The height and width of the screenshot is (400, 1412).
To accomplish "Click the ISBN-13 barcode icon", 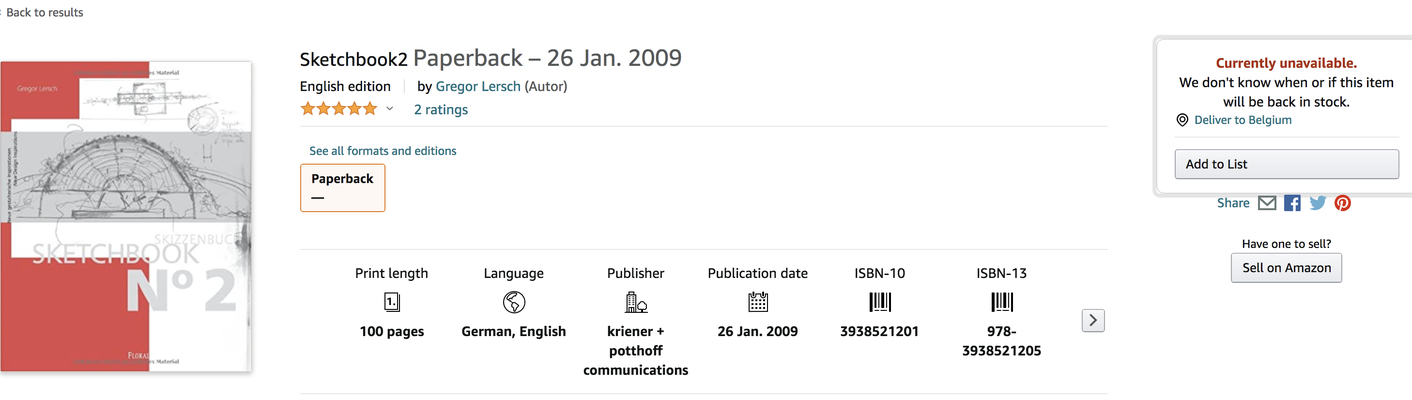I will click(x=1002, y=302).
